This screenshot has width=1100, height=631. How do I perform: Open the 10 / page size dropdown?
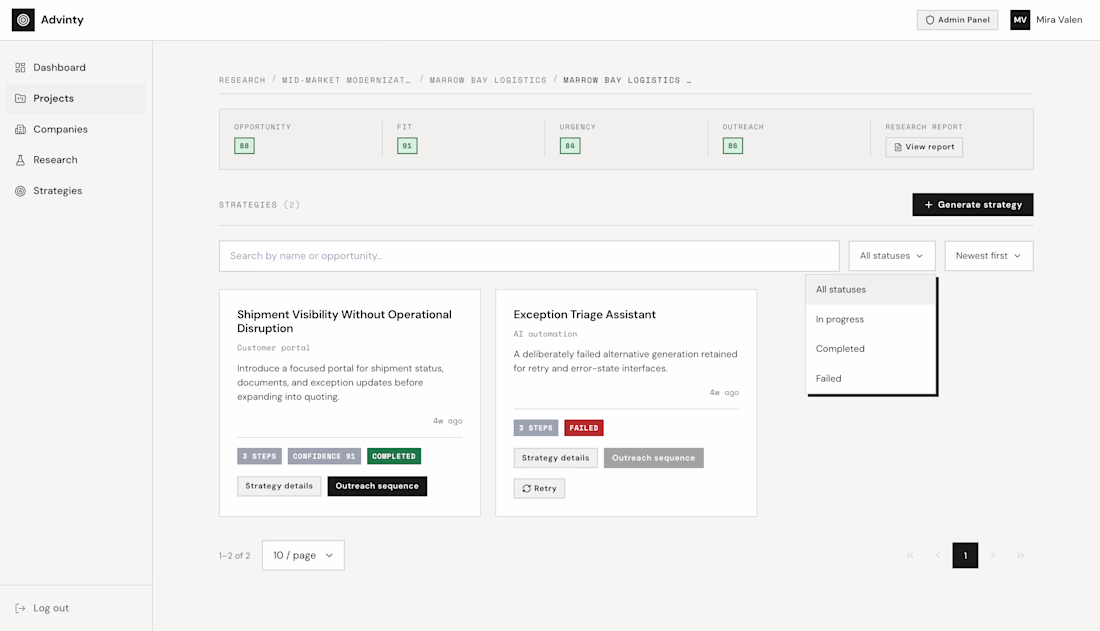pyautogui.click(x=303, y=555)
